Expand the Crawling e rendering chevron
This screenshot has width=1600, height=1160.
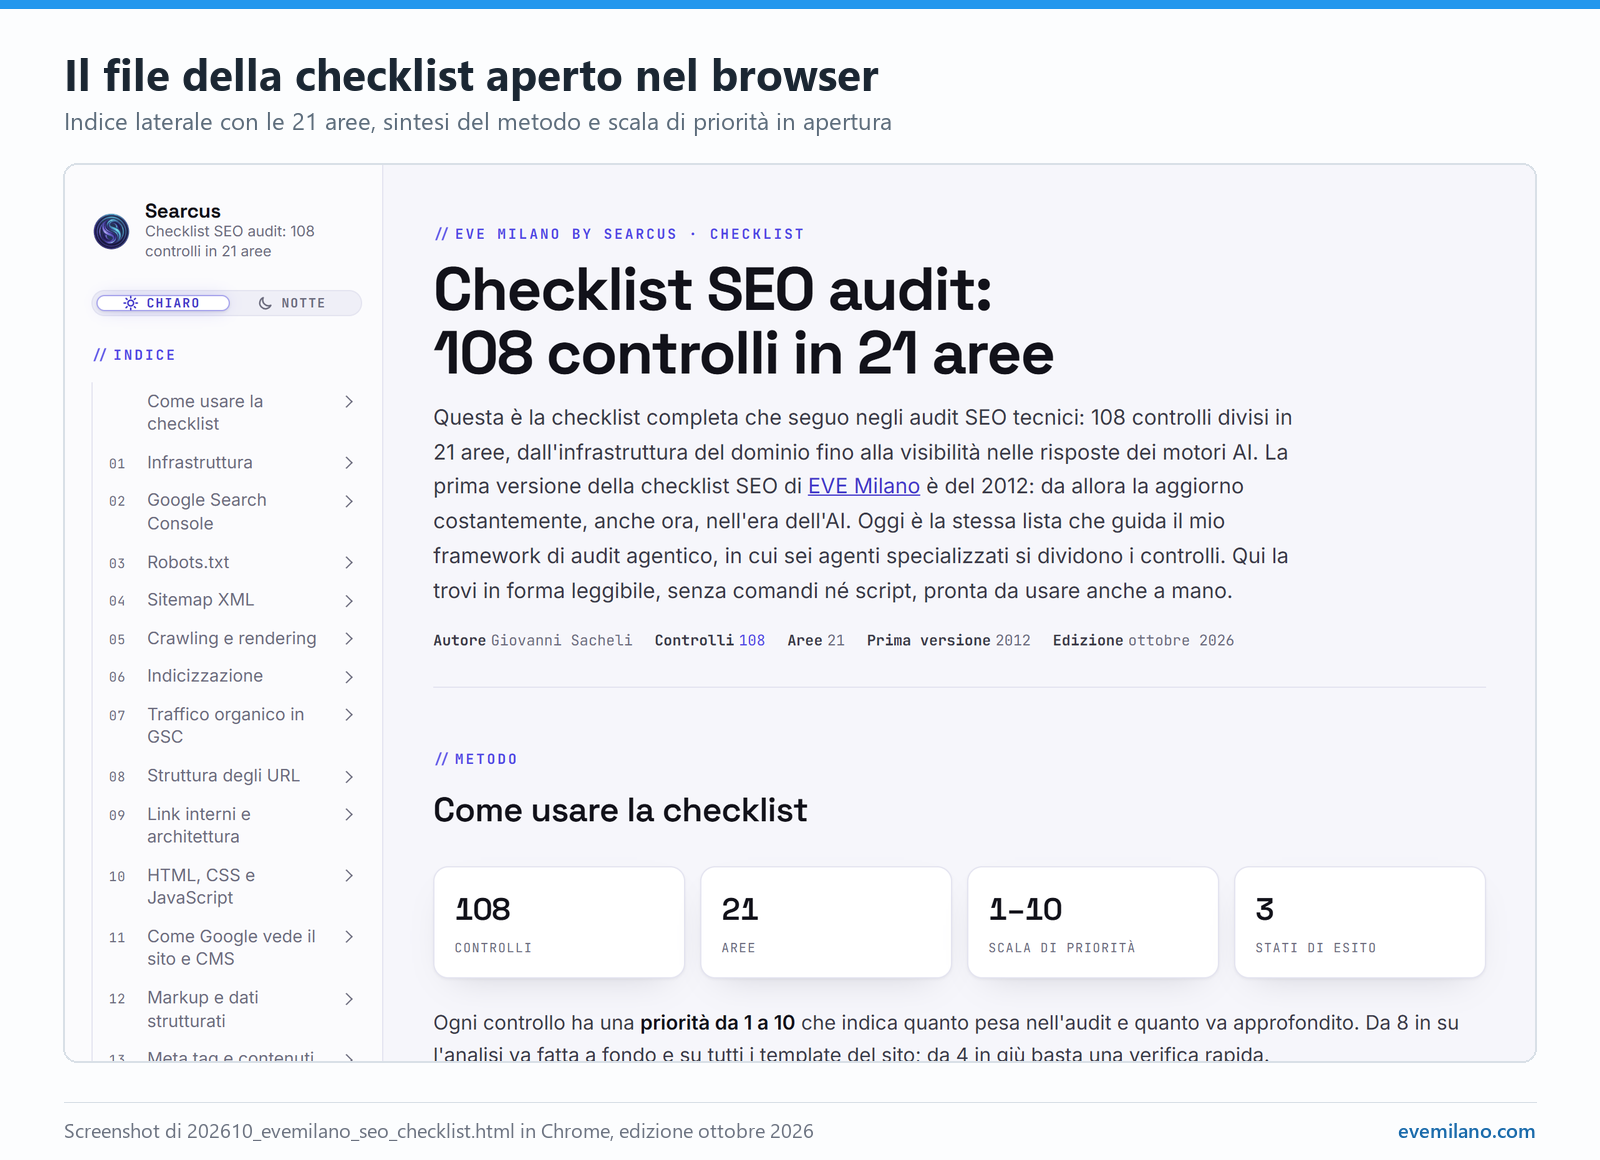[349, 638]
